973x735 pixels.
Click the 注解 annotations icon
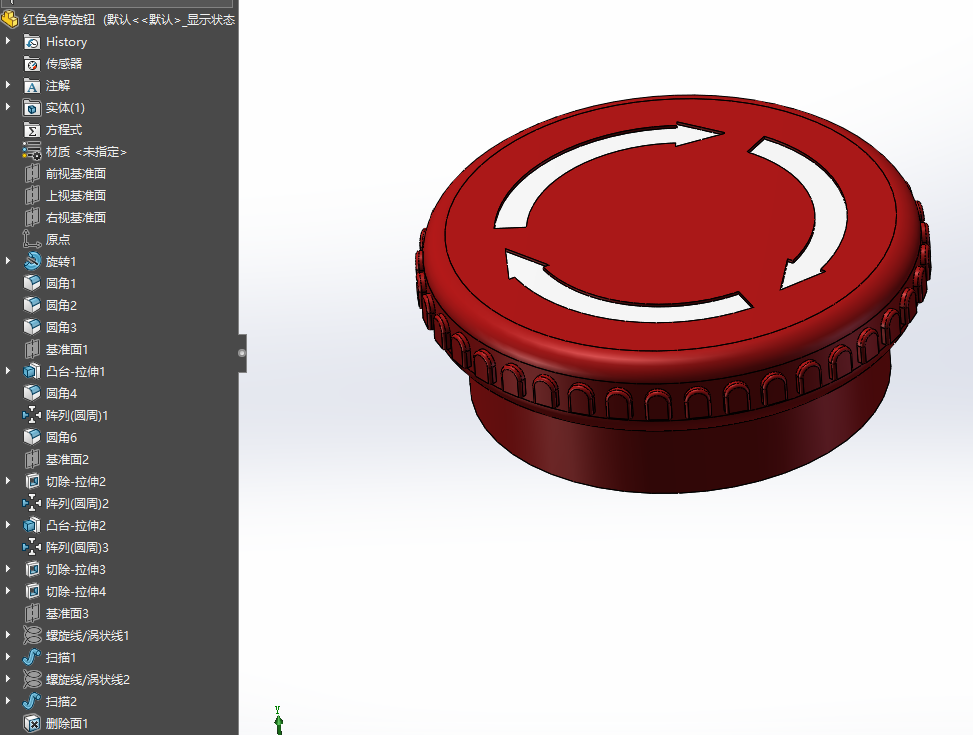pyautogui.click(x=32, y=86)
